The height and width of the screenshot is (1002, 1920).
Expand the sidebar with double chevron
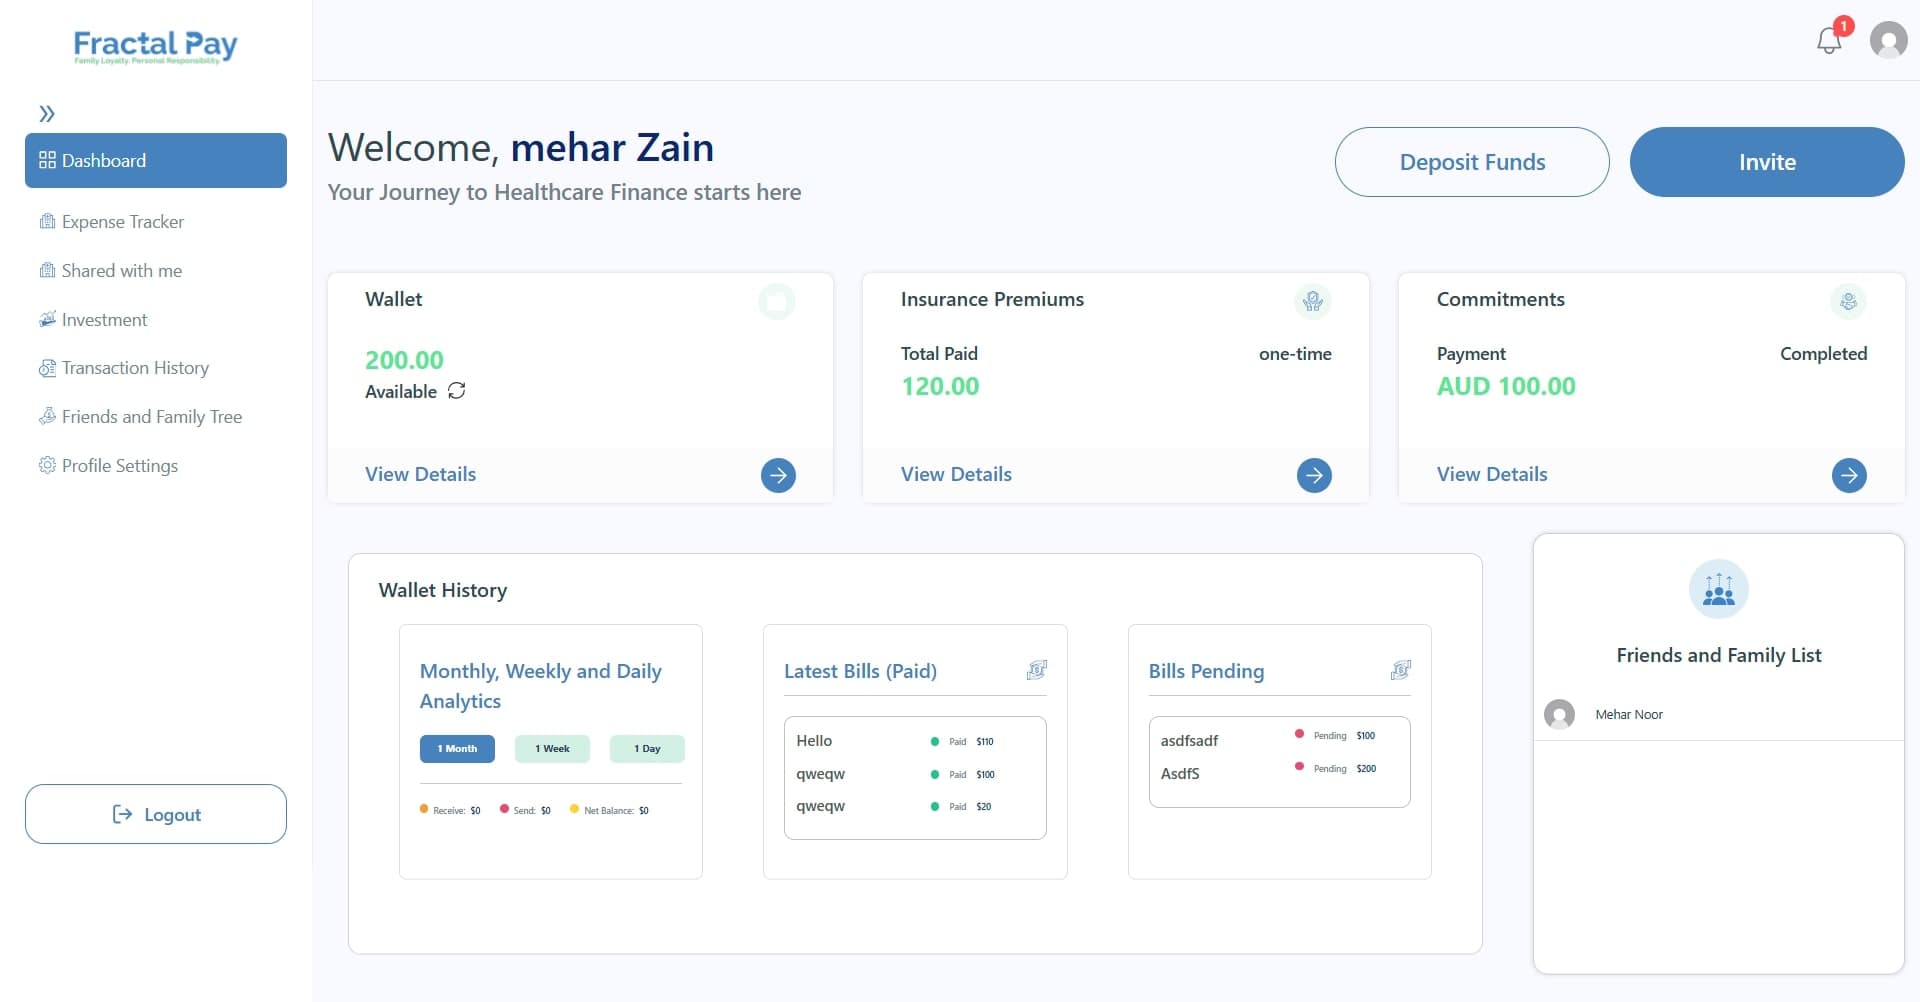pos(47,114)
